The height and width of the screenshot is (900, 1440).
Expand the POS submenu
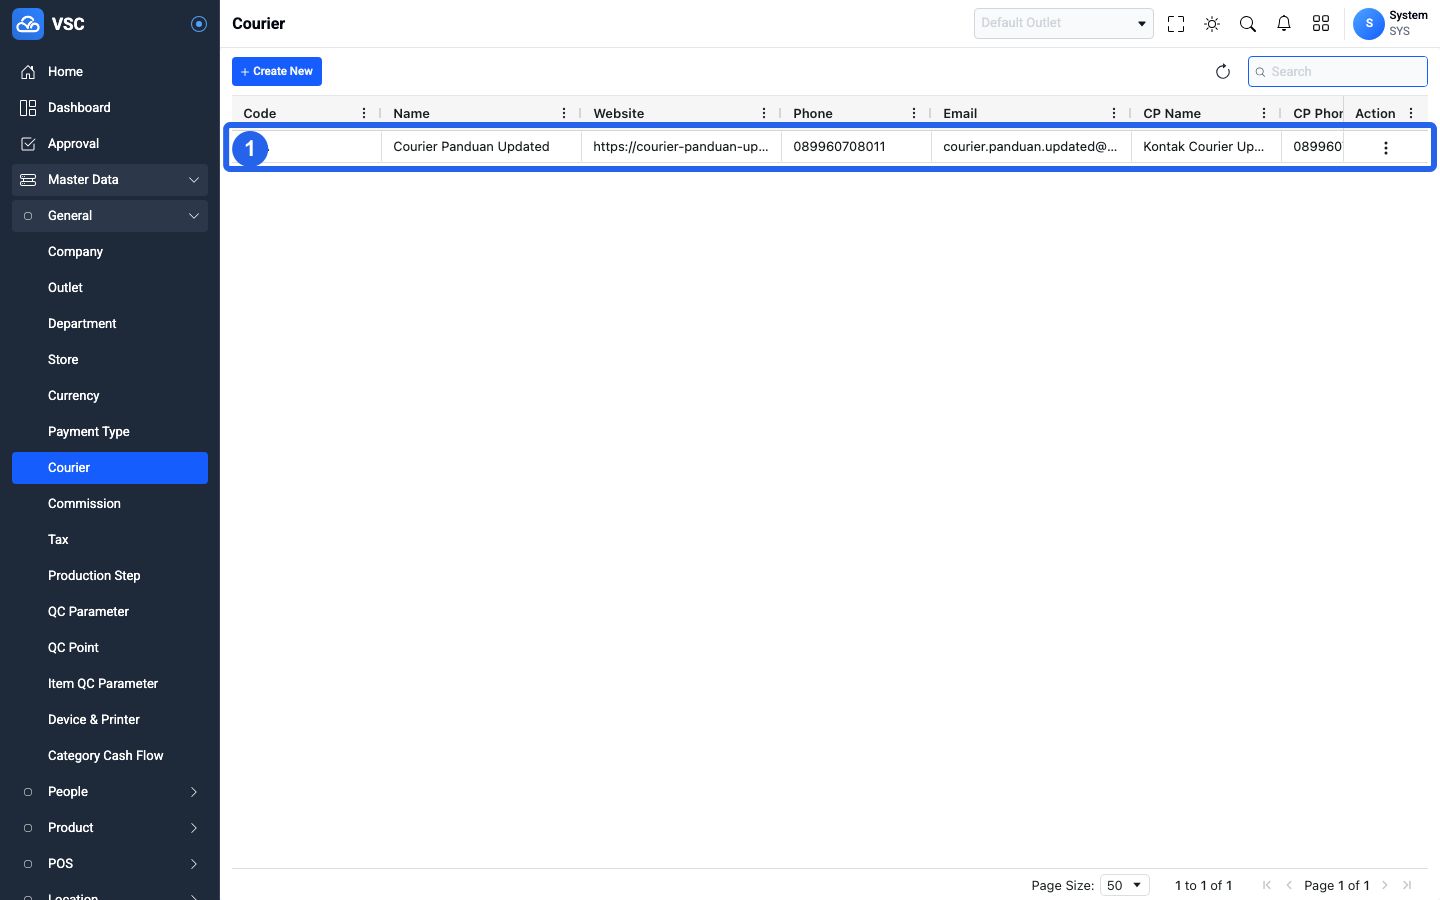point(110,864)
